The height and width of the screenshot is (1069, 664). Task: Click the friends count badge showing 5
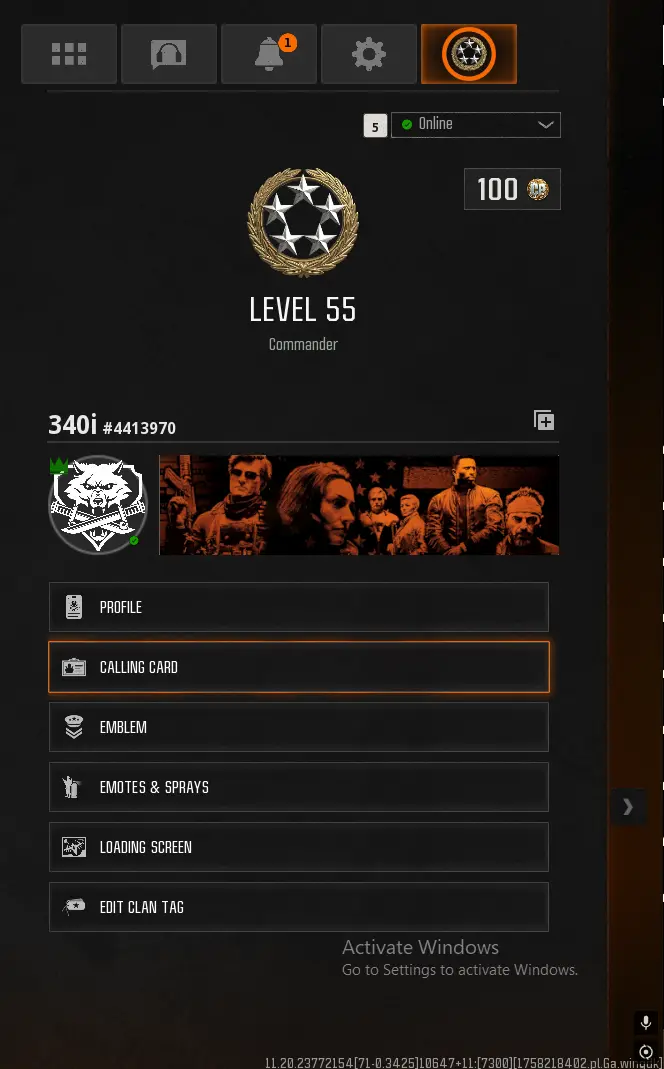[375, 126]
